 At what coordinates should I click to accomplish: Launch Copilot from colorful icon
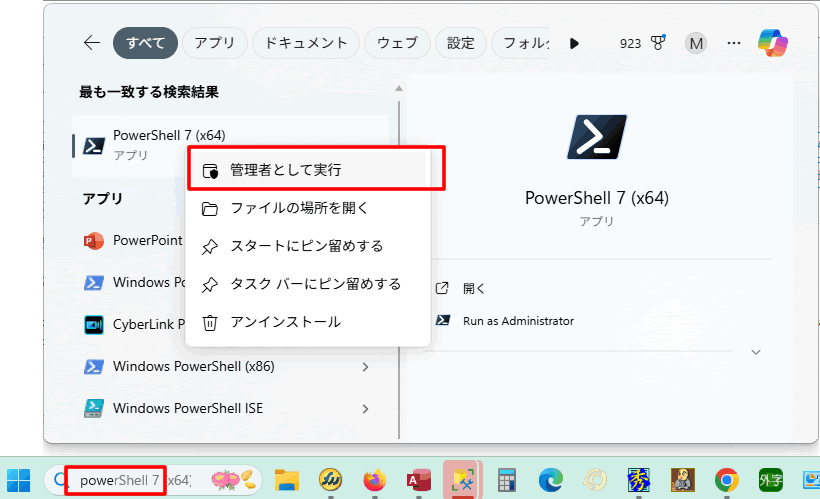(773, 43)
